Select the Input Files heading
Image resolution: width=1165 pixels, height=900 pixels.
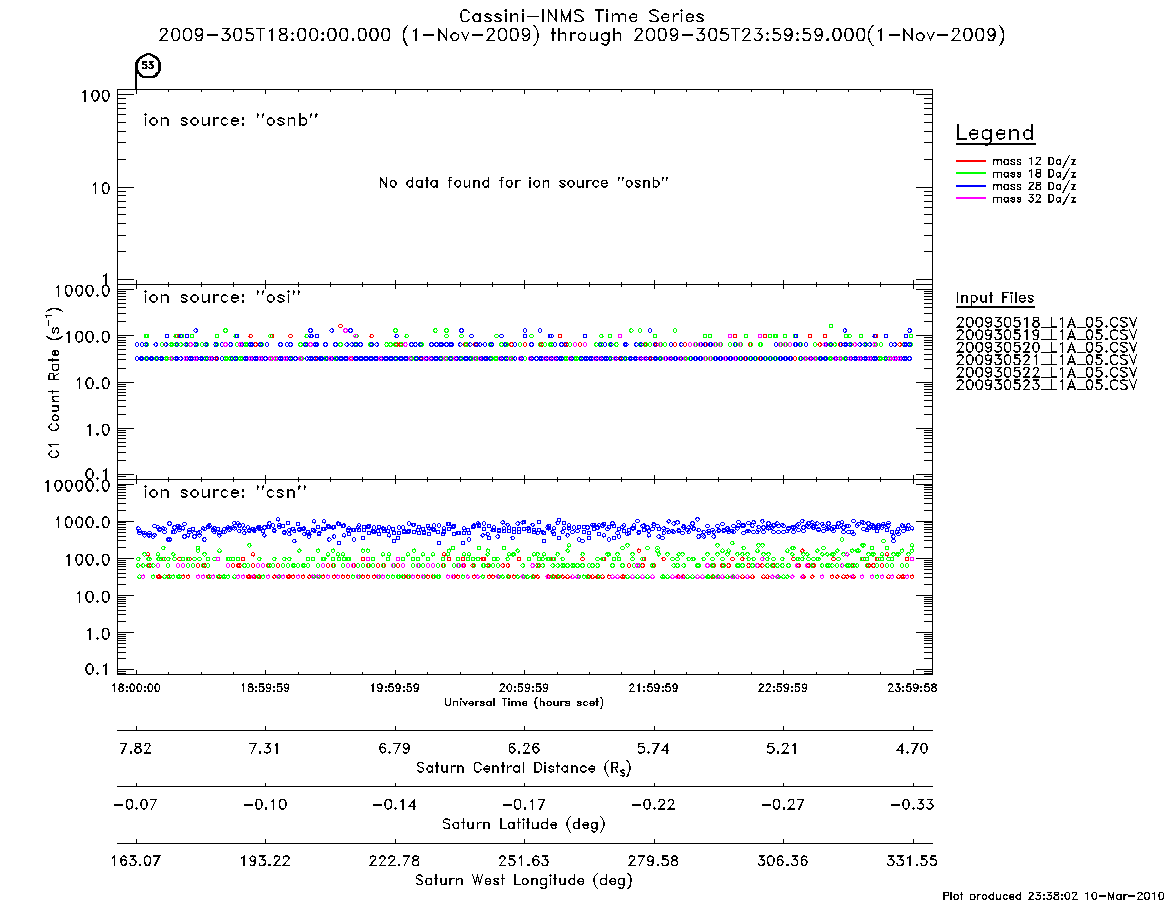tap(995, 298)
